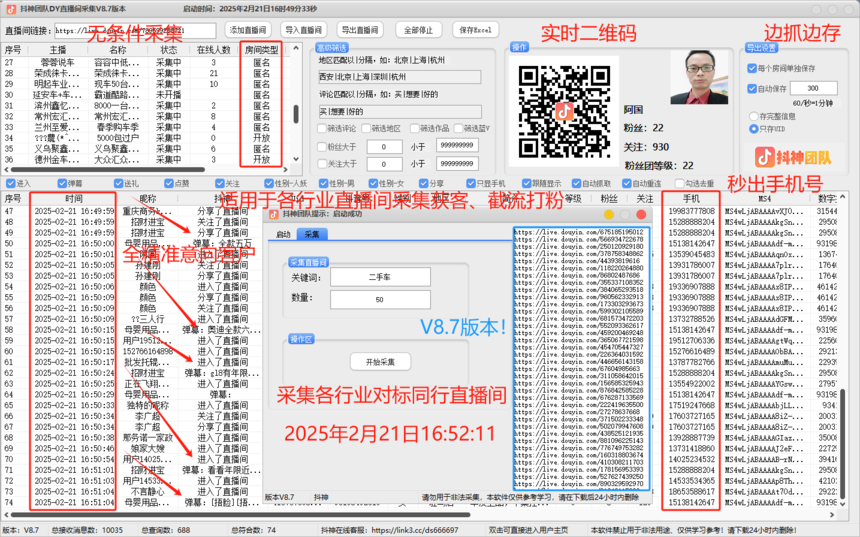This screenshot has height=537, width=860.
Task: Click the first URL in dialog link list
Action: pos(579,232)
